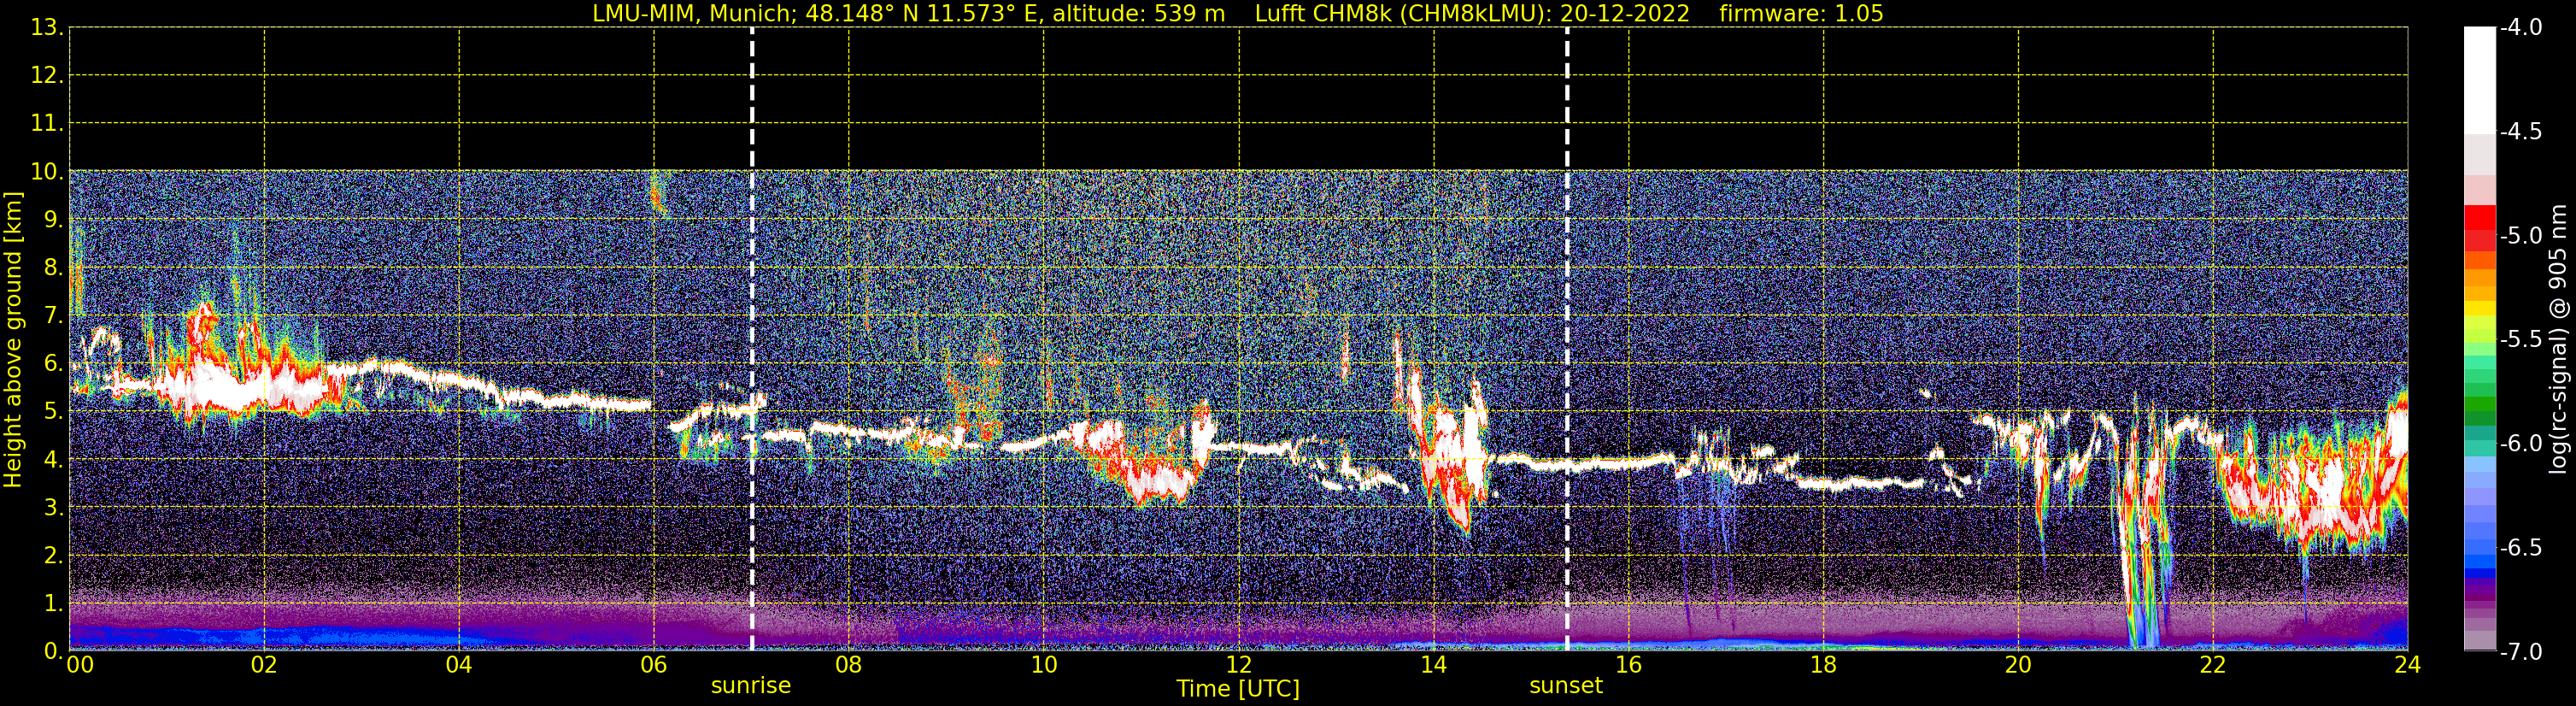Click the "log(rc-signal) @ 905 nm" colorbar title

[x=2557, y=339]
